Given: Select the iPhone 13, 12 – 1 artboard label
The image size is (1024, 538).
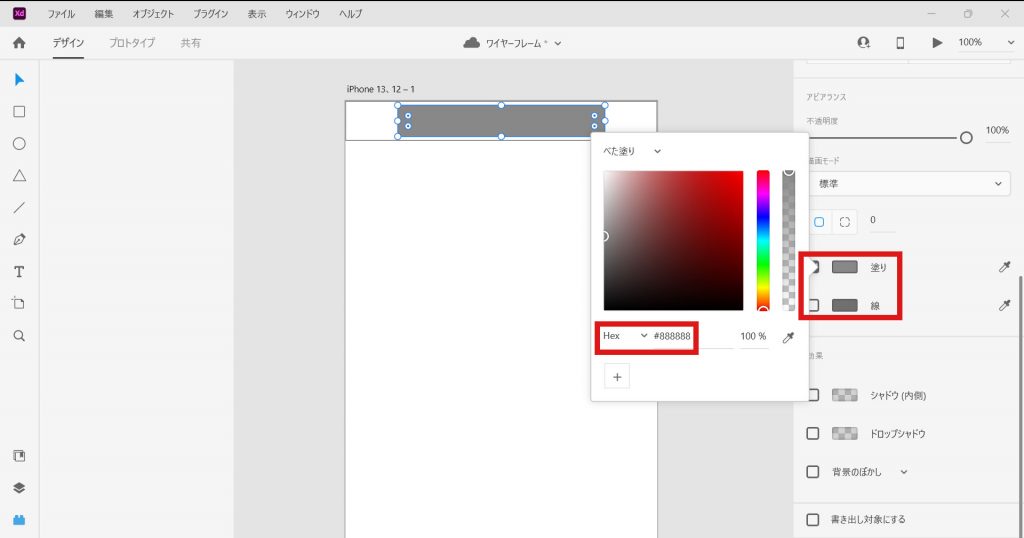Looking at the screenshot, I should (x=380, y=89).
